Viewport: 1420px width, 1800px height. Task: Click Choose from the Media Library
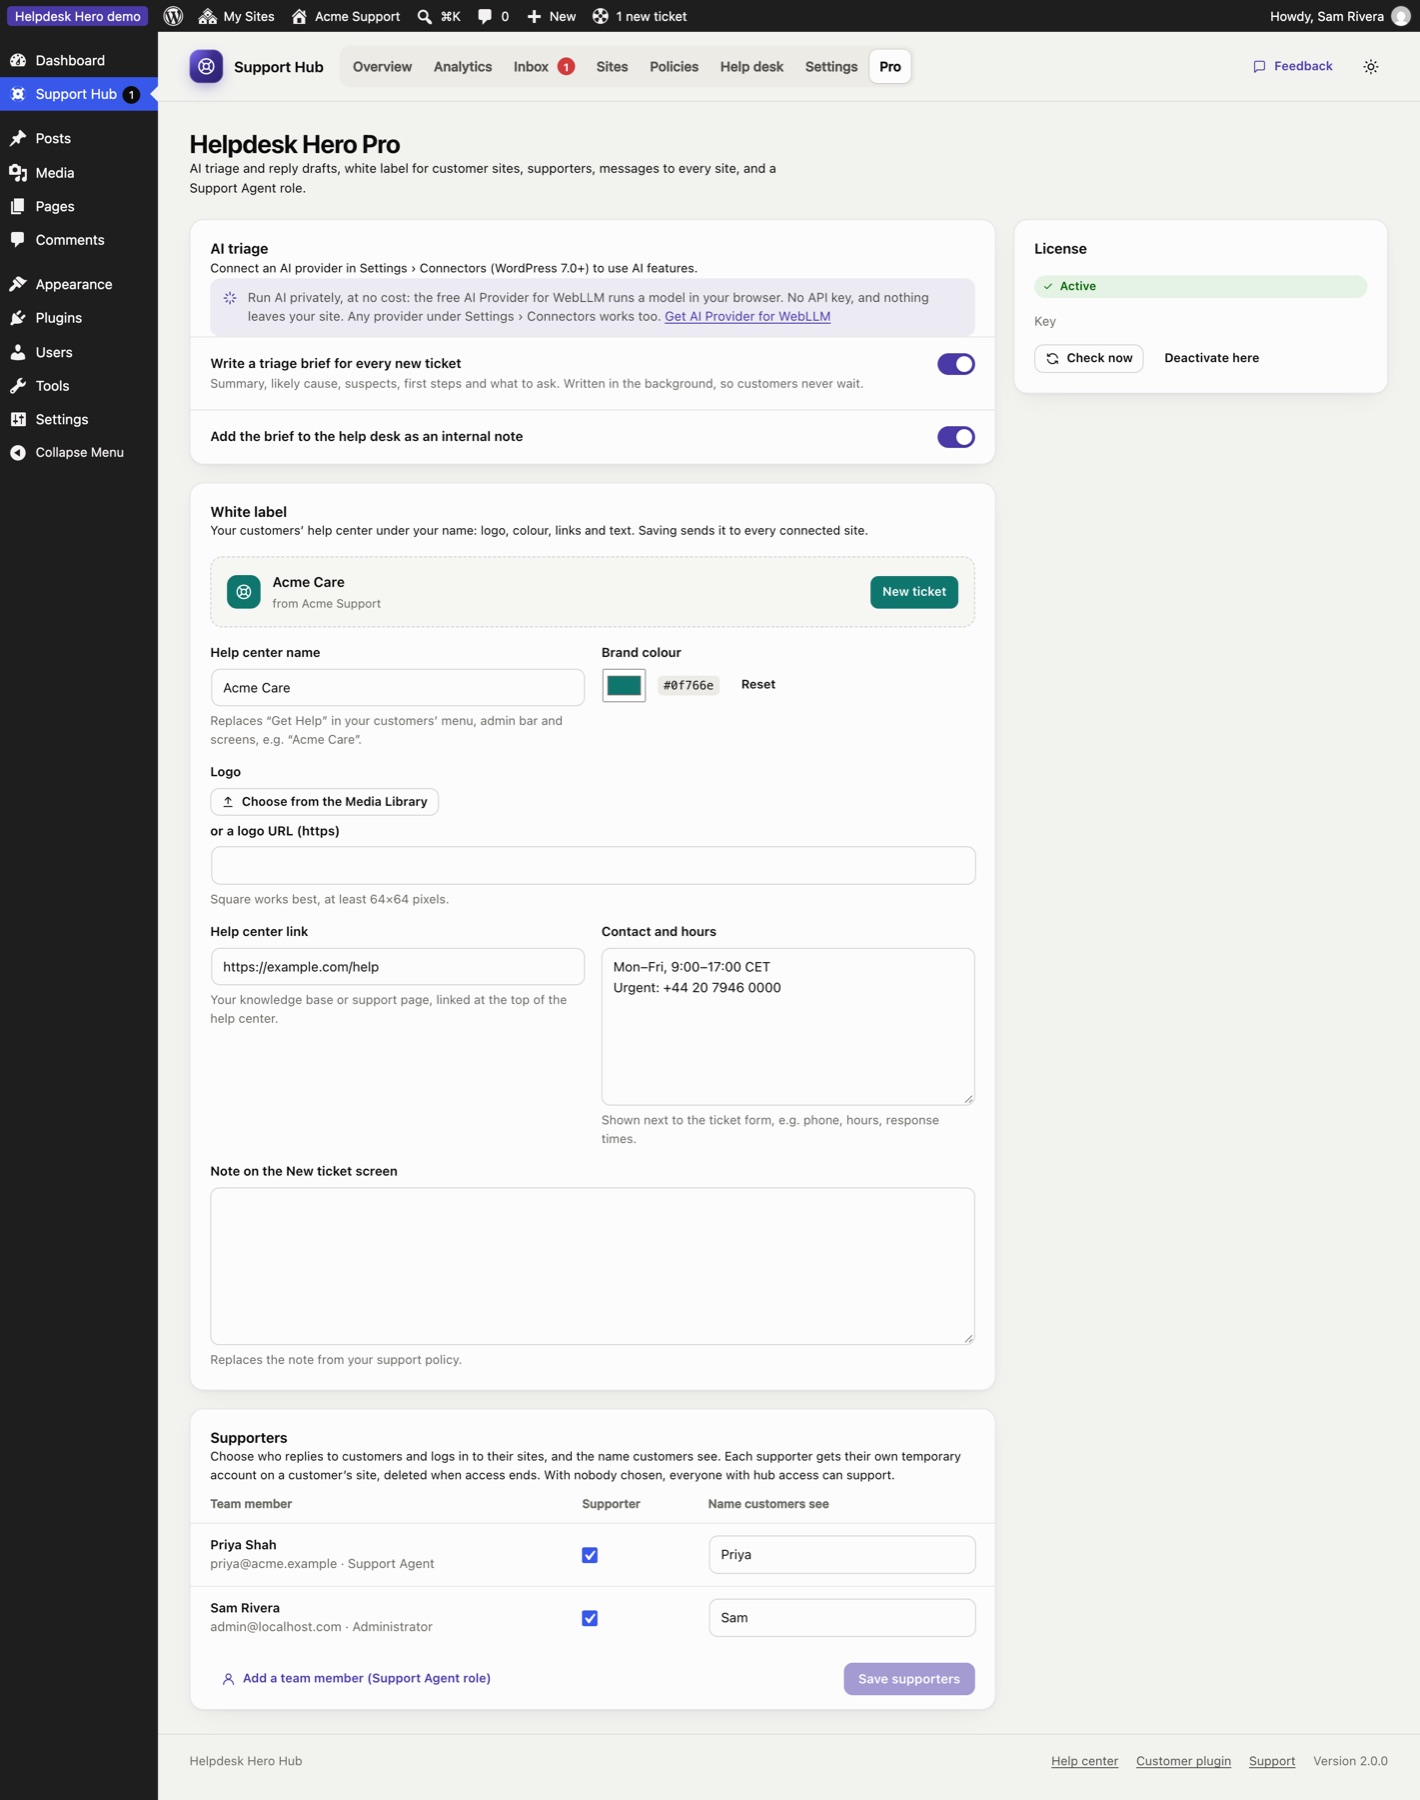click(x=324, y=802)
